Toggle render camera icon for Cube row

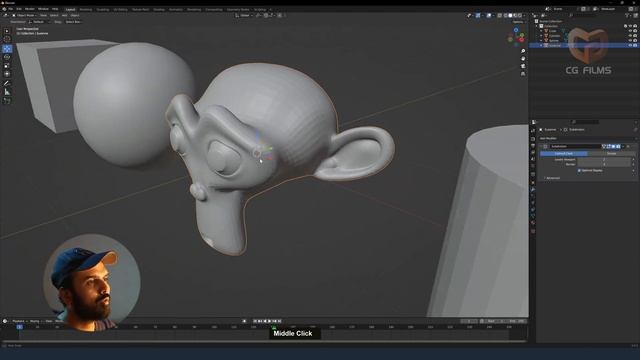635,31
